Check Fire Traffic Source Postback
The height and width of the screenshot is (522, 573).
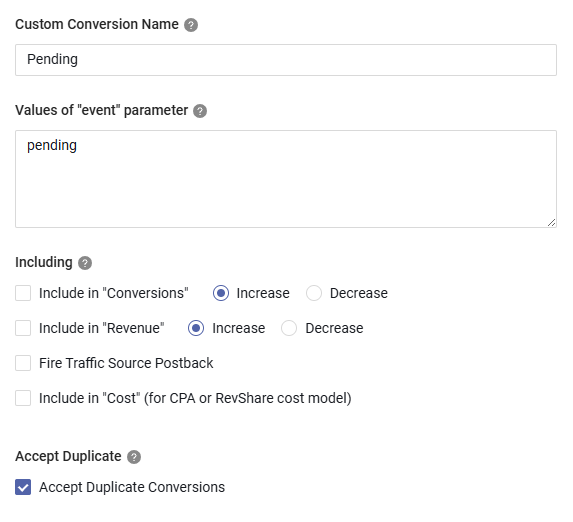(x=23, y=363)
